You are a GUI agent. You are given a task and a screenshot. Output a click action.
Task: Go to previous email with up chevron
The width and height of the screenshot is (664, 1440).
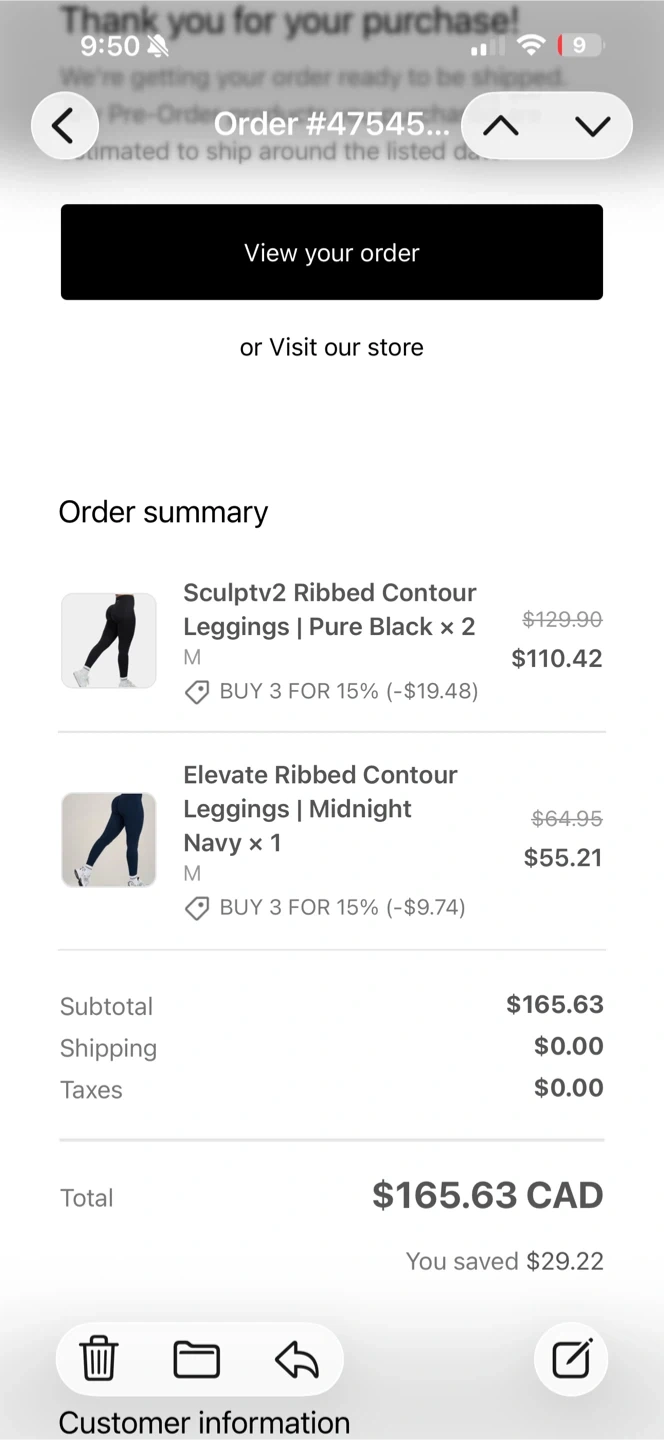[x=501, y=126]
